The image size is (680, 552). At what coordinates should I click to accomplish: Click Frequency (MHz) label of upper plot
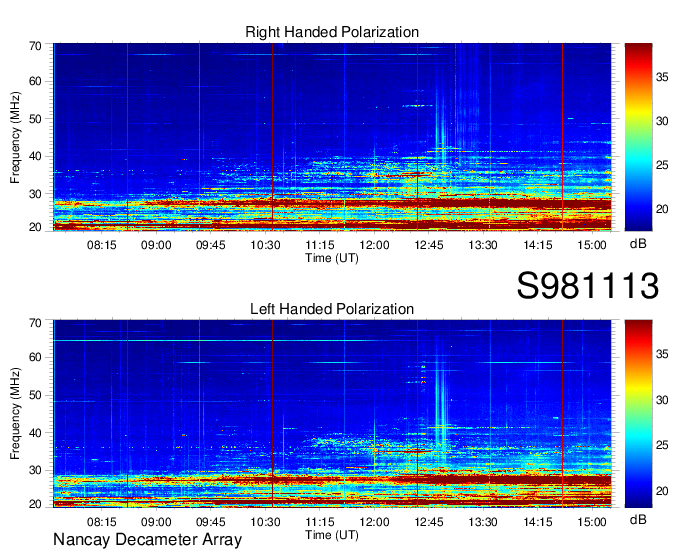click(15, 137)
